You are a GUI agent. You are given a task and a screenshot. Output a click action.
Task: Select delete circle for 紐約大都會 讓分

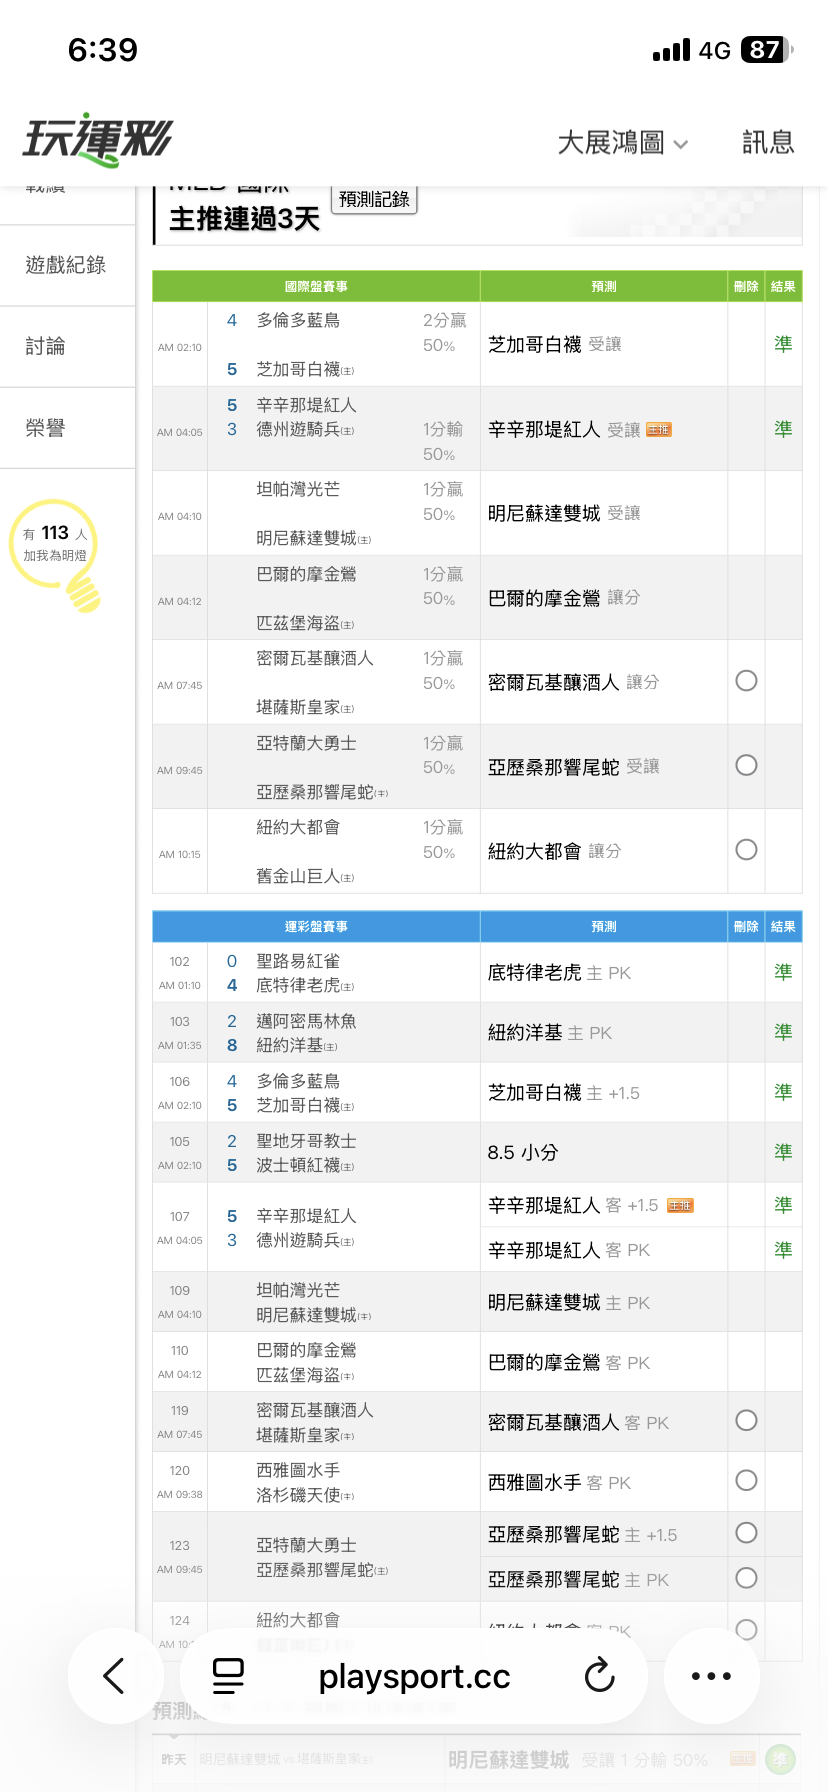click(x=746, y=850)
